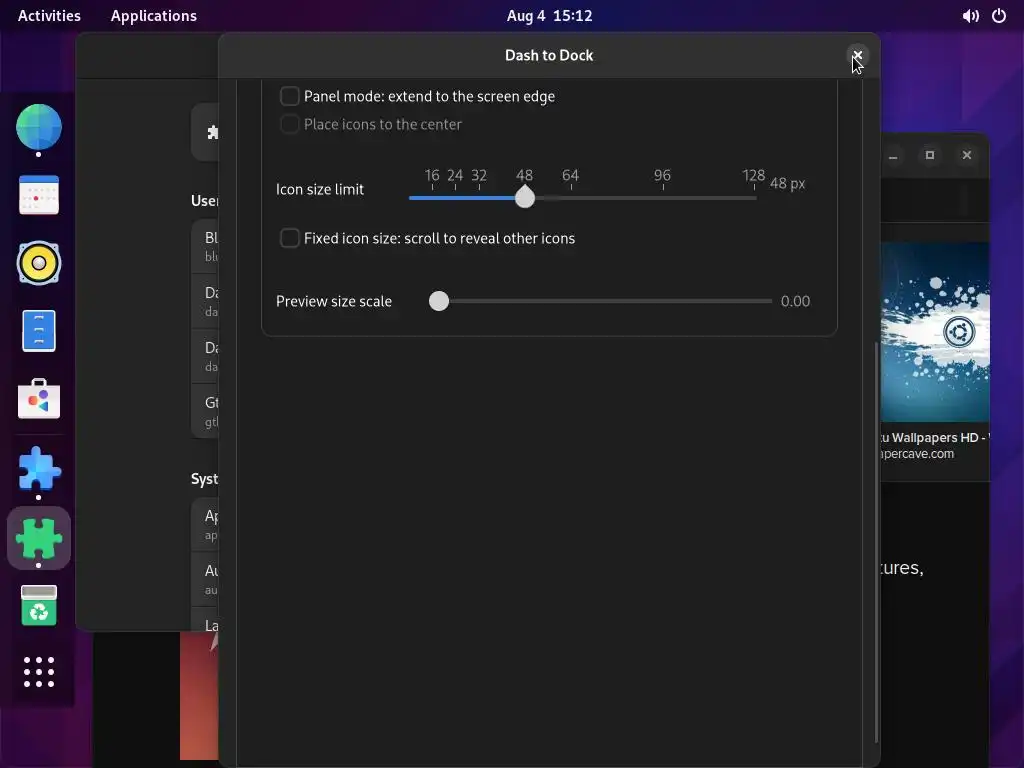This screenshot has width=1024, height=768.
Task: Click the extension puzzle icon in Extensions window
Action: [212, 133]
